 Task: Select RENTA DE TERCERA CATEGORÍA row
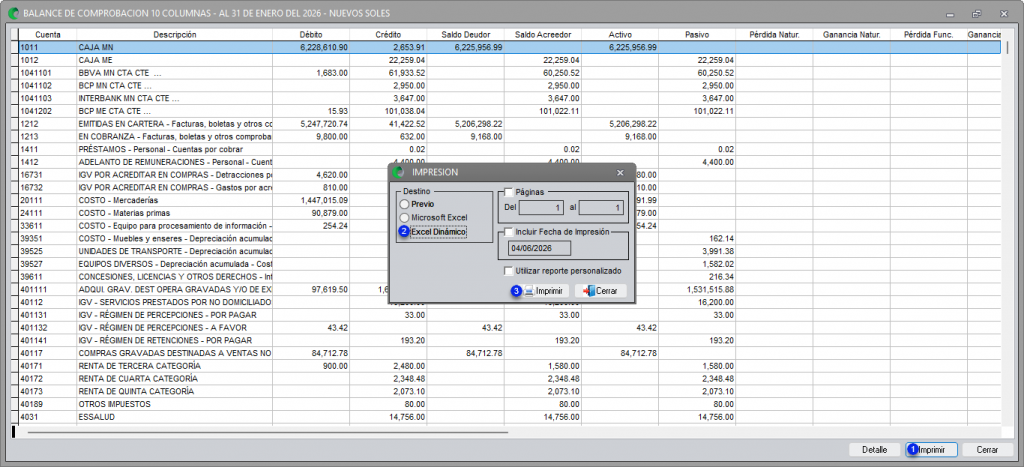pos(509,366)
